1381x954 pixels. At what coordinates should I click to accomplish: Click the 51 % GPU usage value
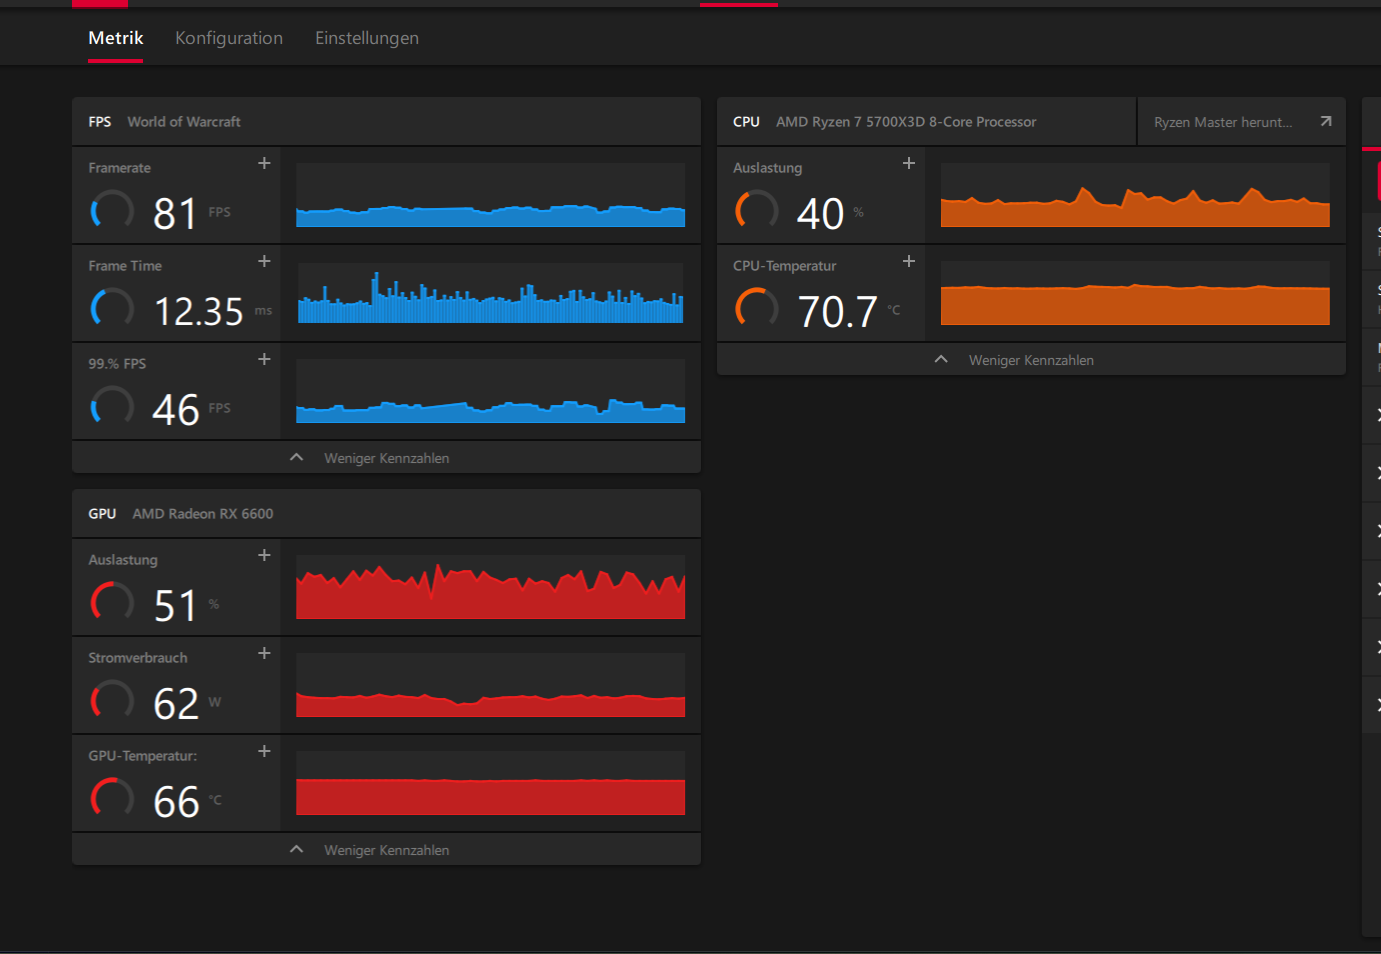[x=175, y=605]
